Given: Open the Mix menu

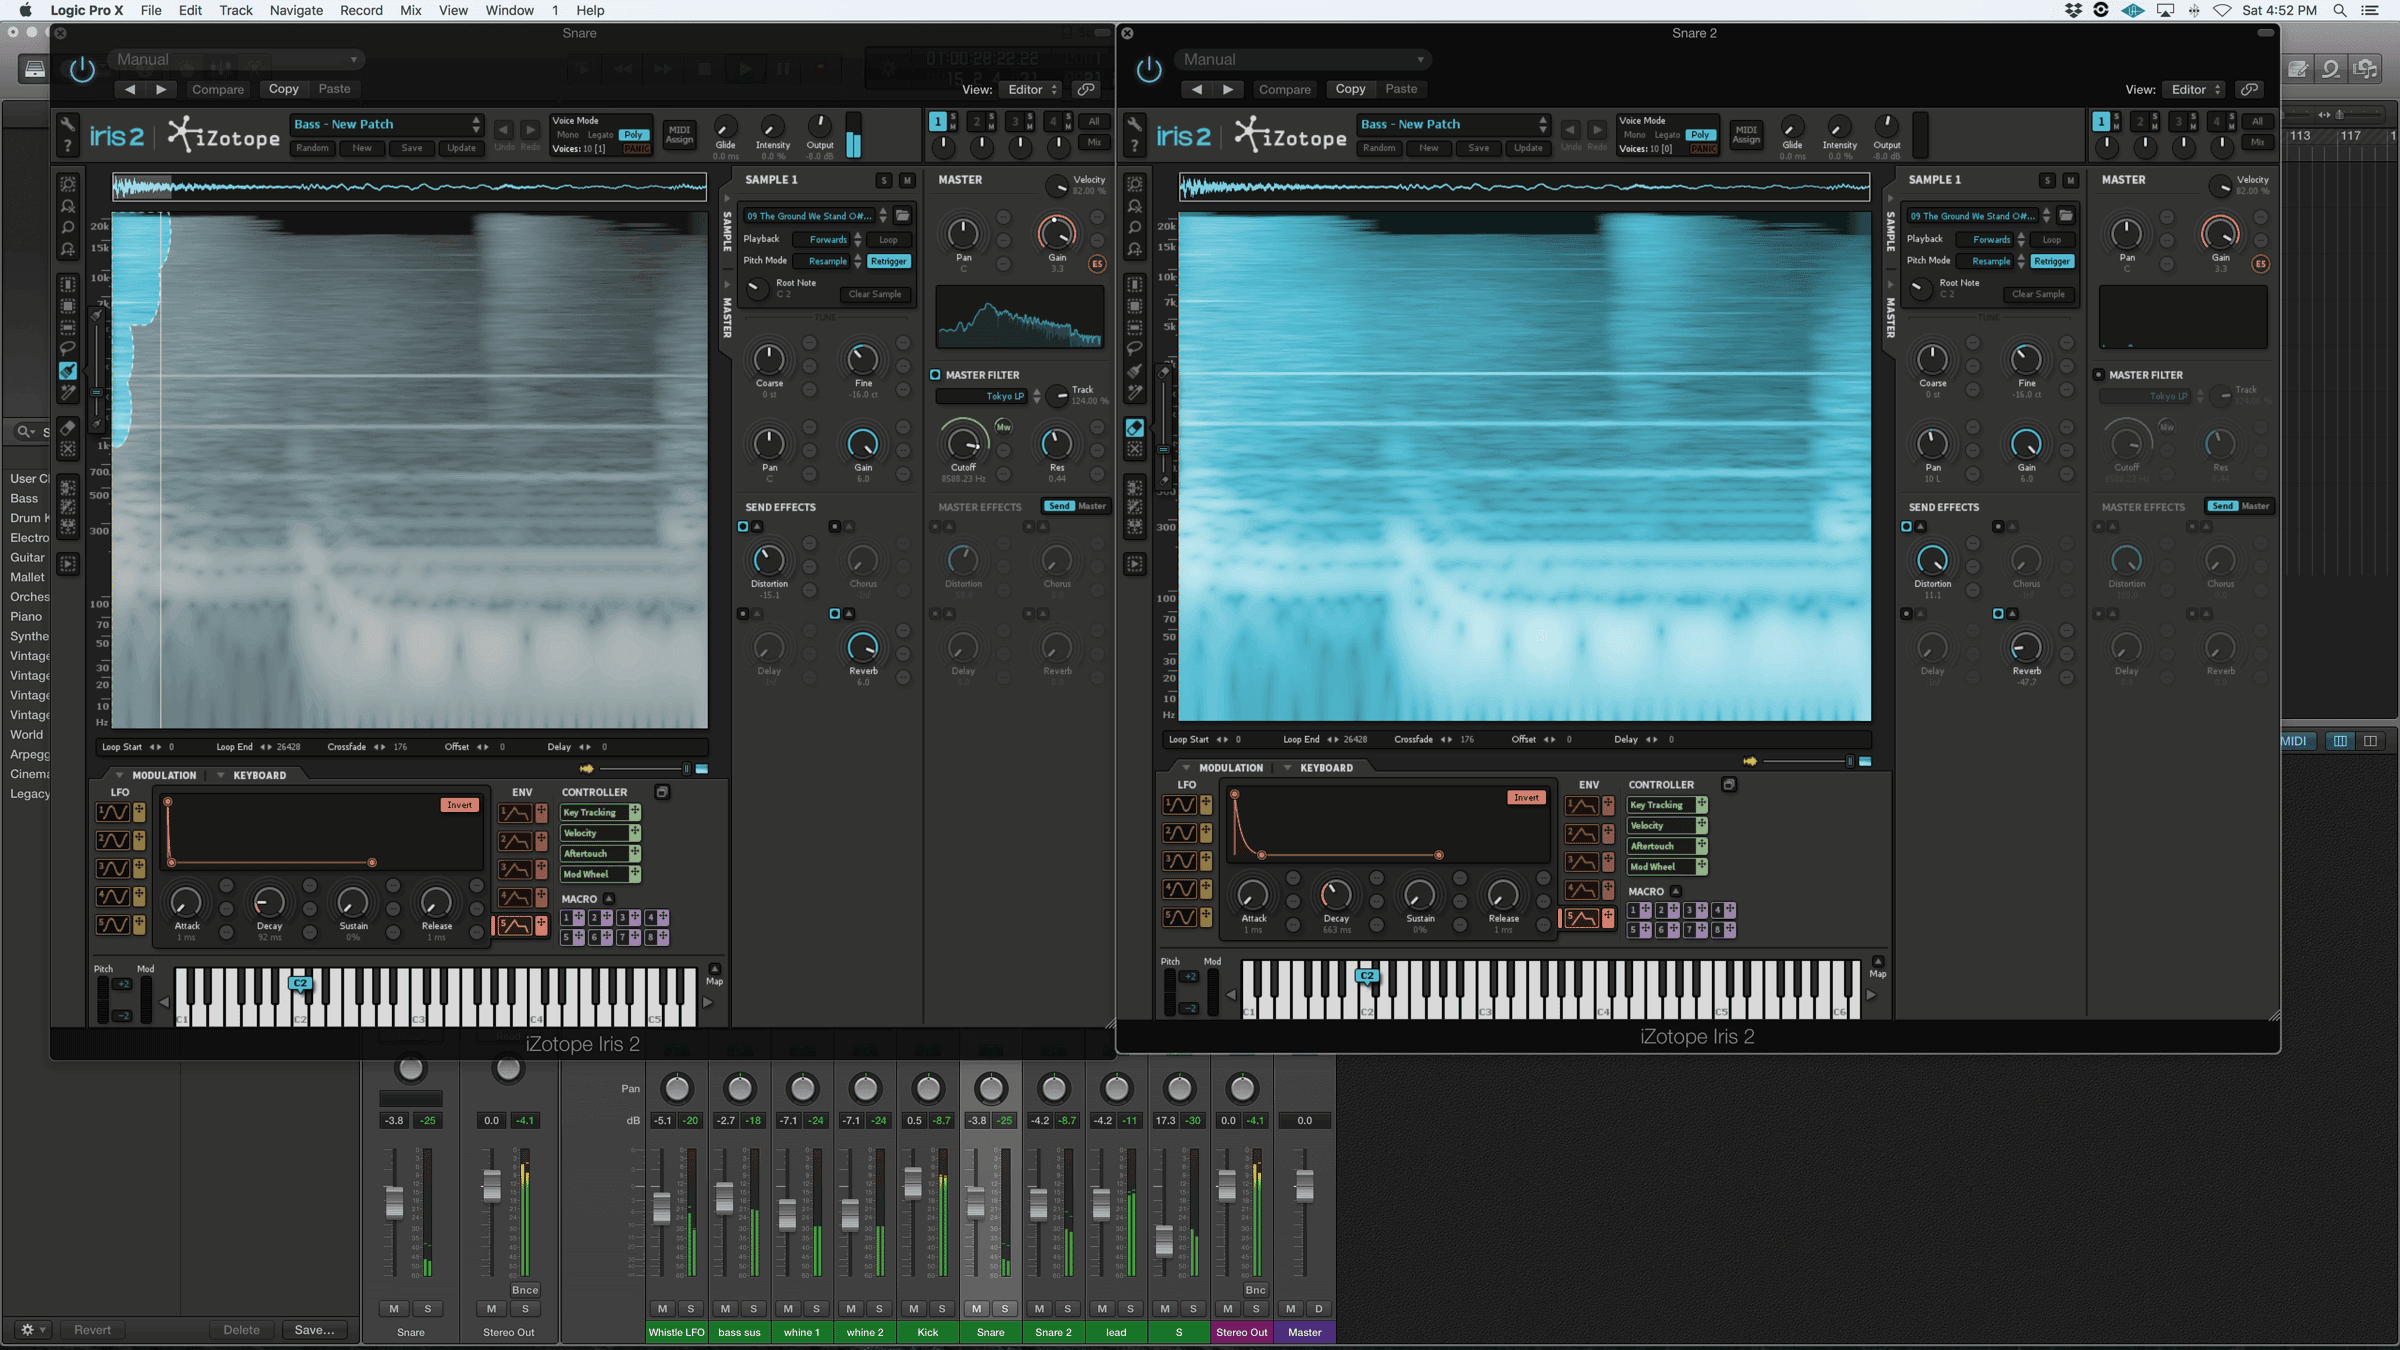Looking at the screenshot, I should 410,10.
